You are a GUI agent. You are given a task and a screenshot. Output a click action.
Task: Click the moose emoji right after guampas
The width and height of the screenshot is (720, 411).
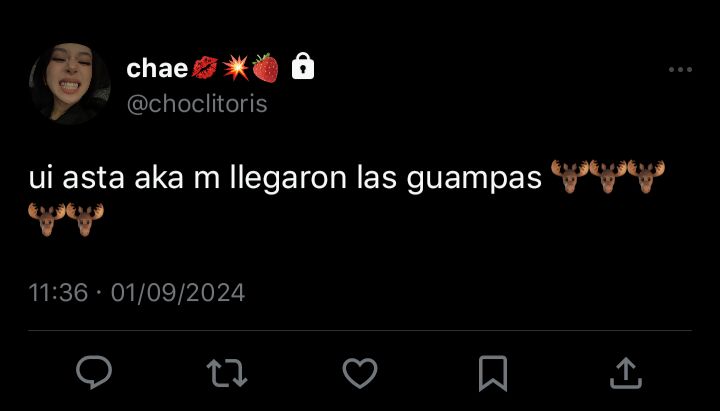570,176
